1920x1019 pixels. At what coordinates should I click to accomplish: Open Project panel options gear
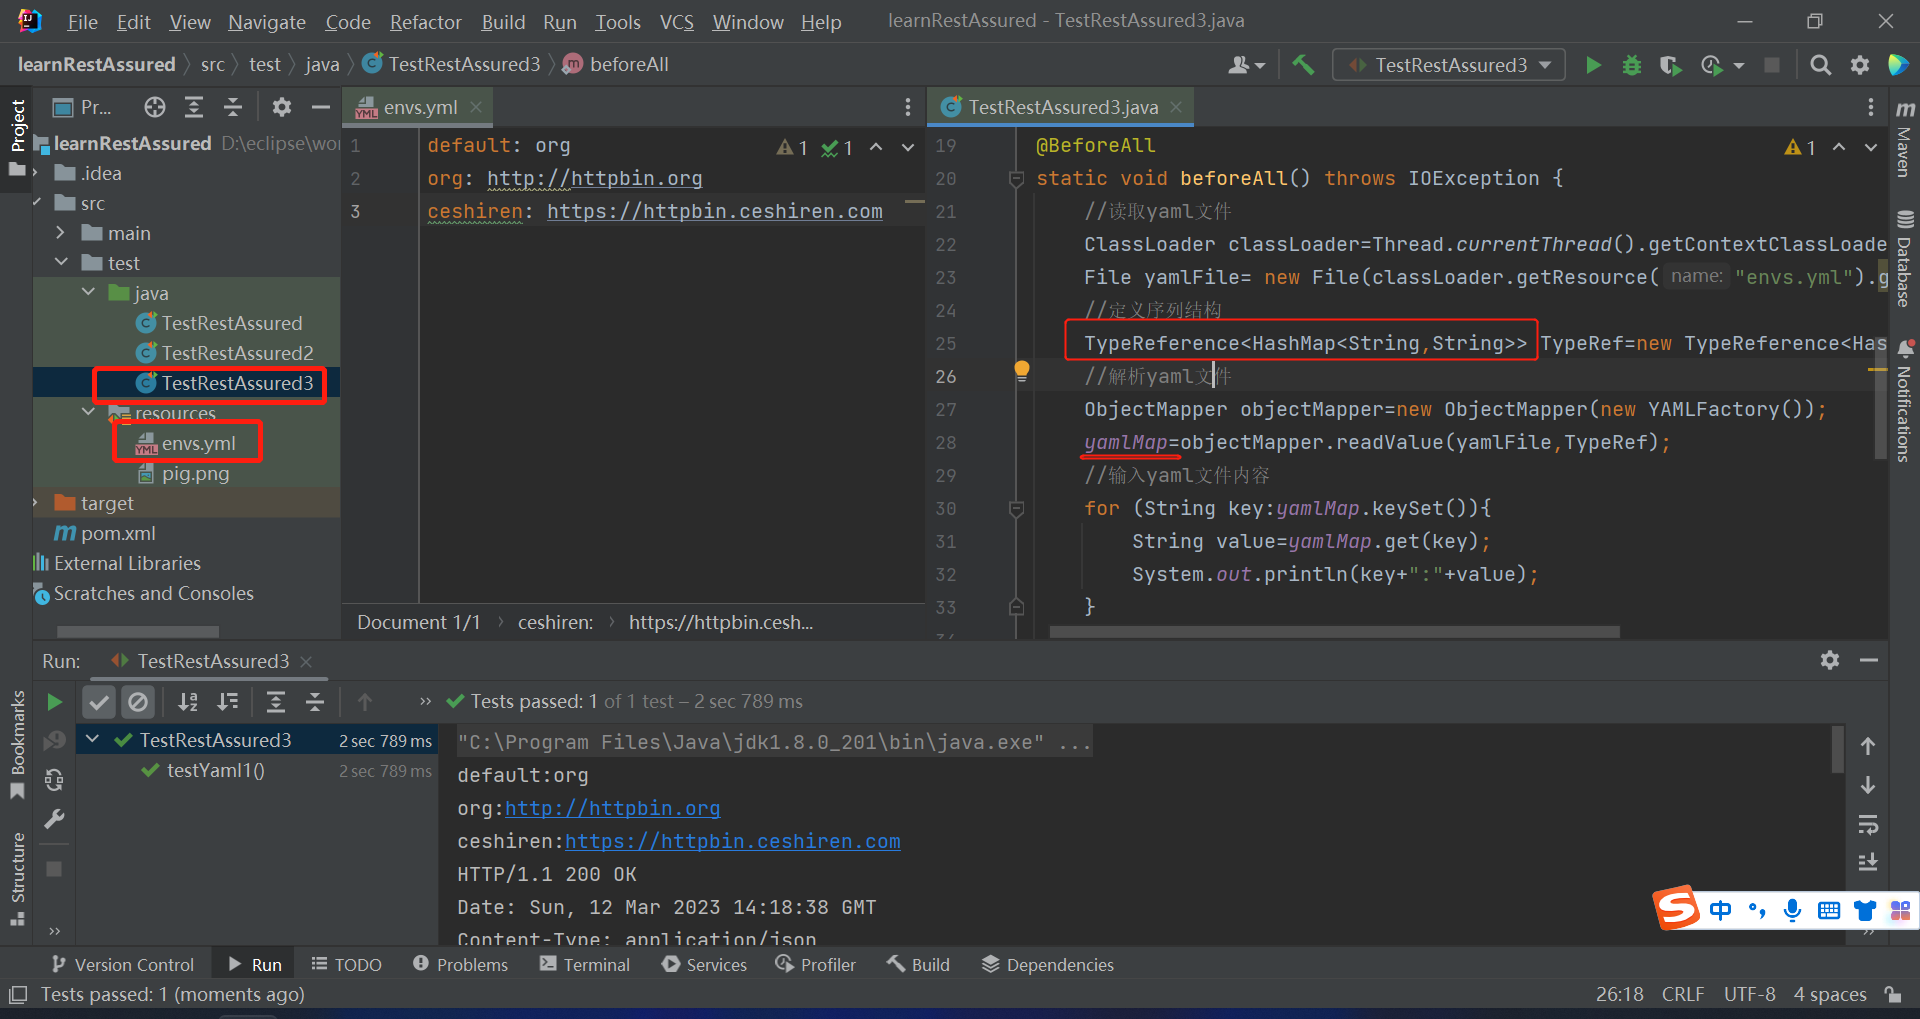pyautogui.click(x=282, y=107)
